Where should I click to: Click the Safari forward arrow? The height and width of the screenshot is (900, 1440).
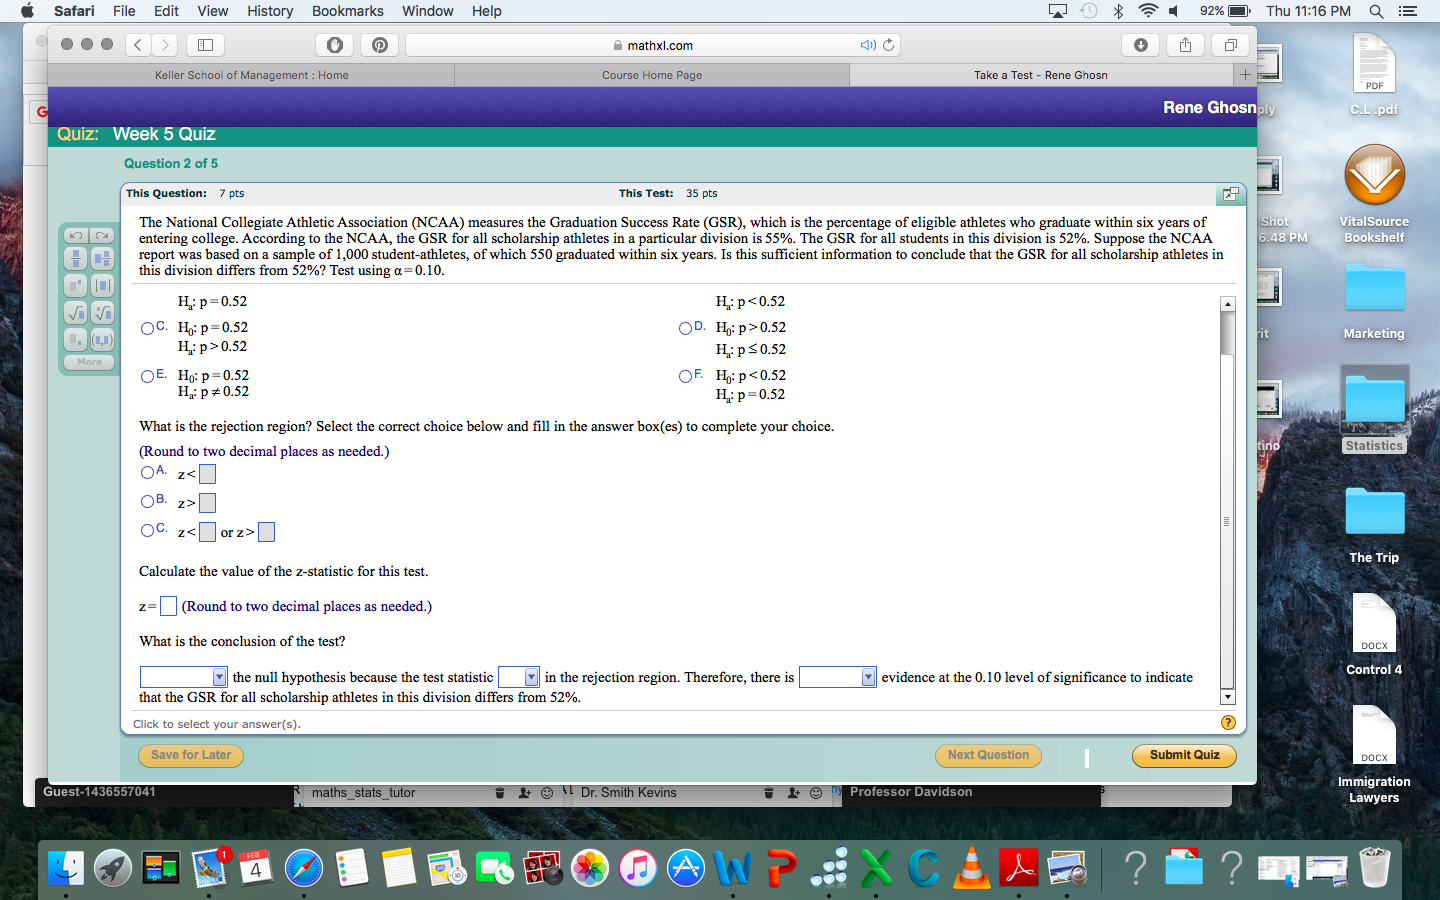click(166, 45)
